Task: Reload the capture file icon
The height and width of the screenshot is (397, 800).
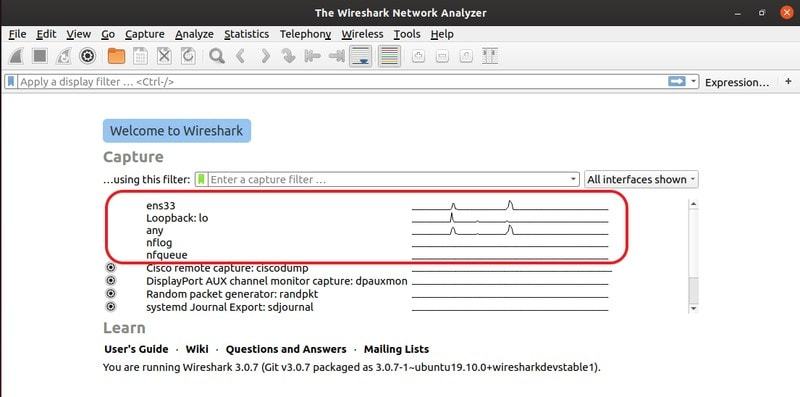Action: [x=188, y=56]
